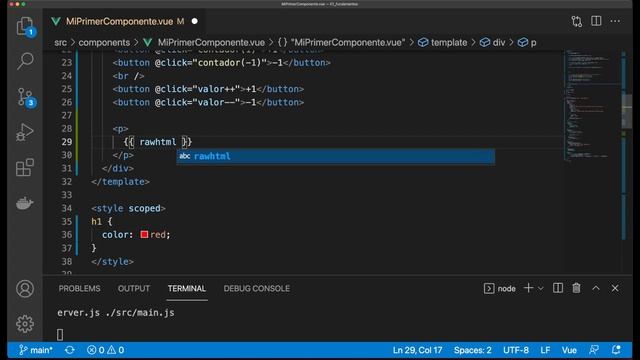This screenshot has height=360, width=640.
Task: Synchronize changes in status bar
Action: coord(70,350)
